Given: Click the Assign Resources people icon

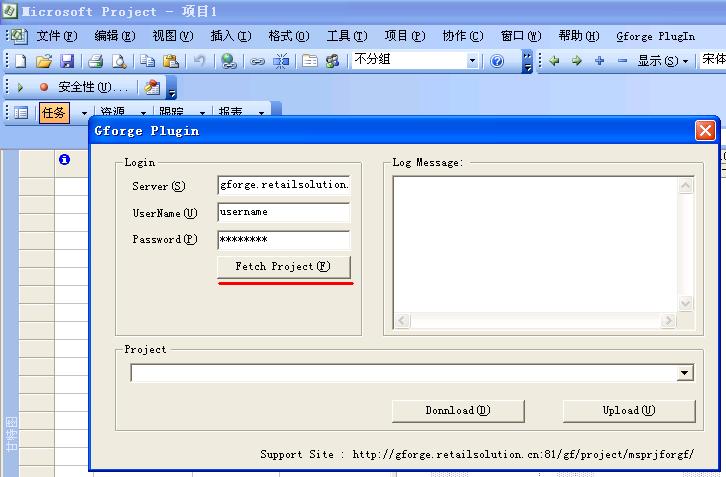Looking at the screenshot, I should point(332,61).
